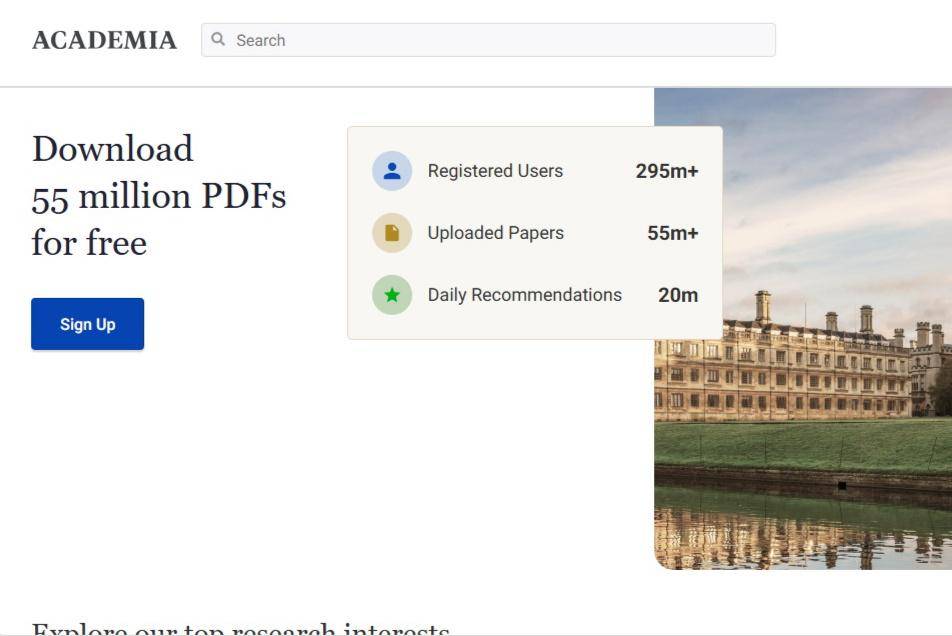Viewport: 952px width, 636px height.
Task: Click the "295m+" value
Action: tap(667, 171)
